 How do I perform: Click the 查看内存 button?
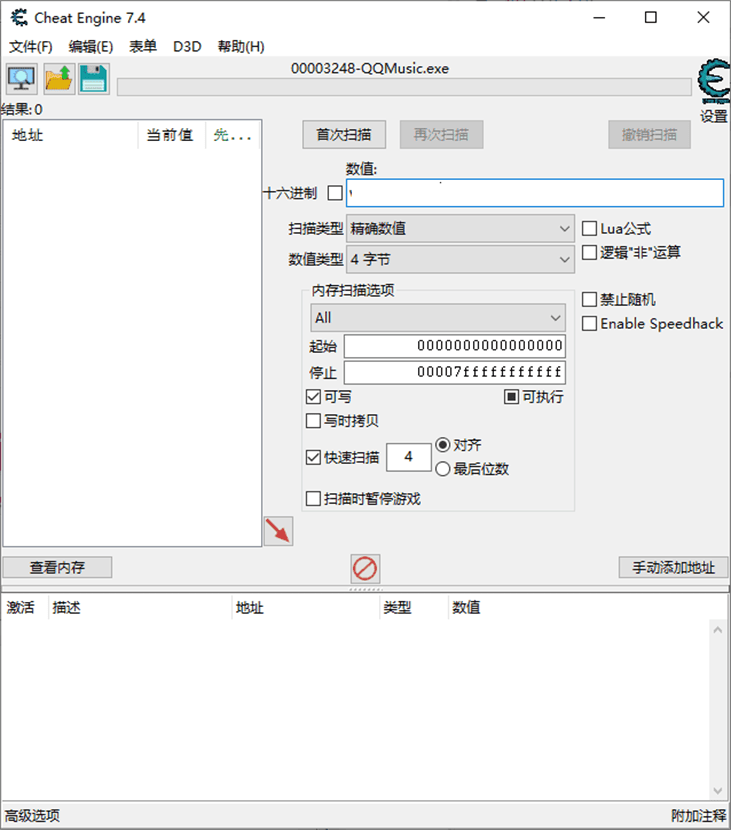(x=57, y=567)
